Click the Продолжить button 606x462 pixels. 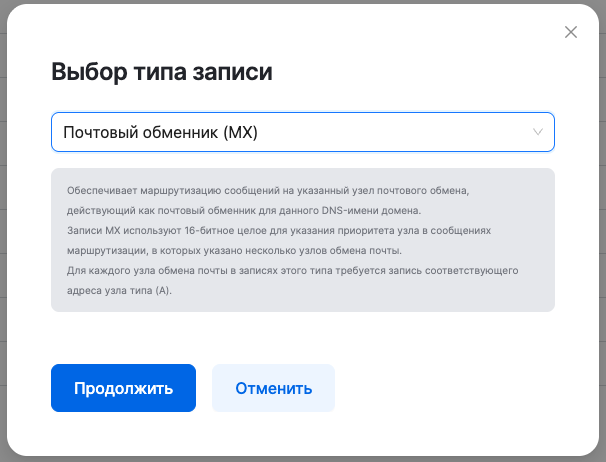coord(123,388)
